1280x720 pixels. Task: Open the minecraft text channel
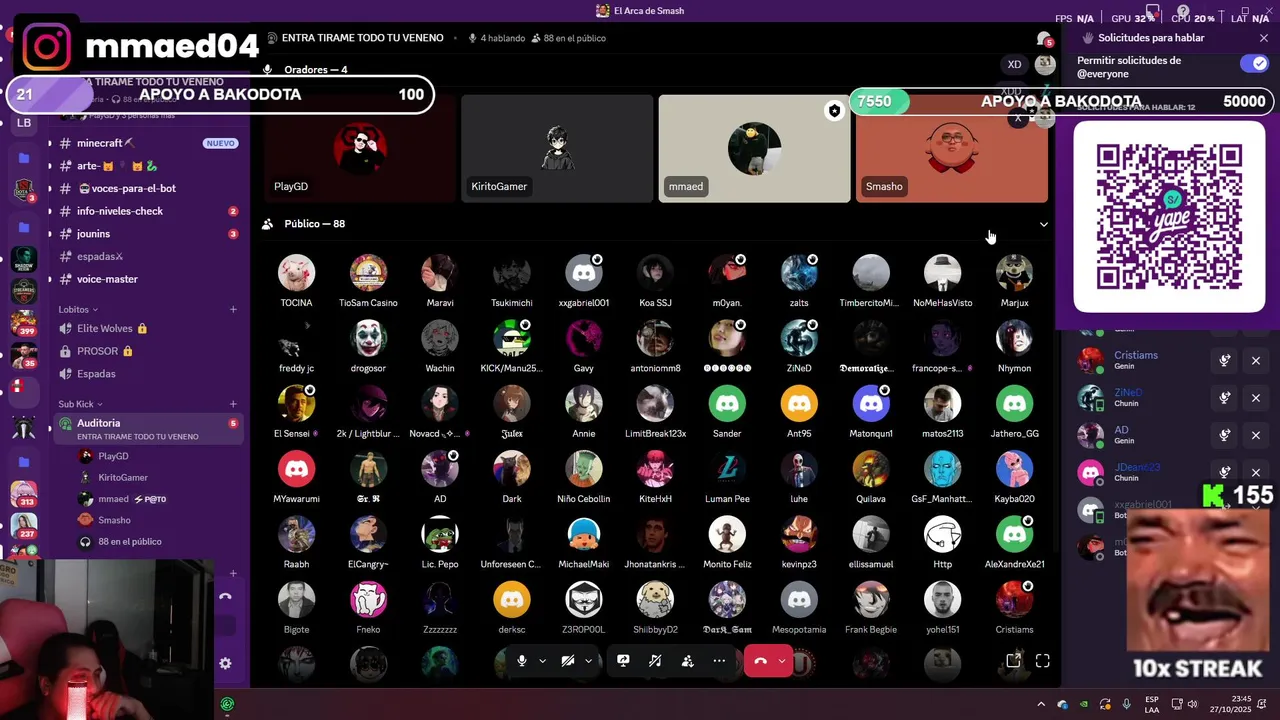pyautogui.click(x=148, y=143)
